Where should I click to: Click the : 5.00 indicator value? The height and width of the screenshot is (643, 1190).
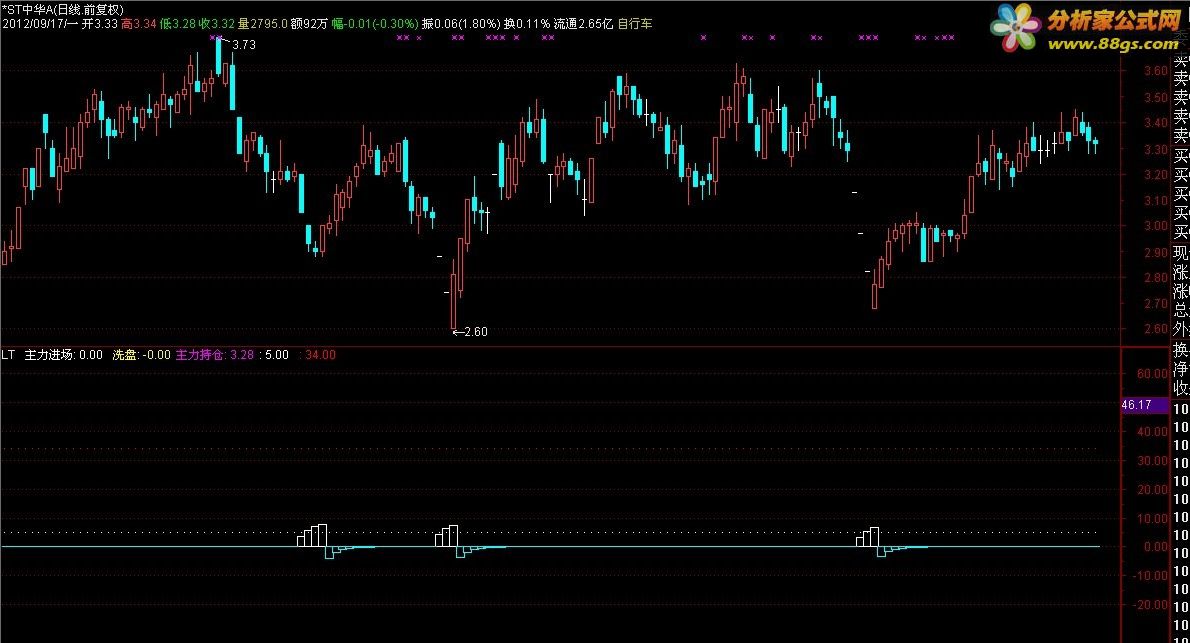coord(273,355)
